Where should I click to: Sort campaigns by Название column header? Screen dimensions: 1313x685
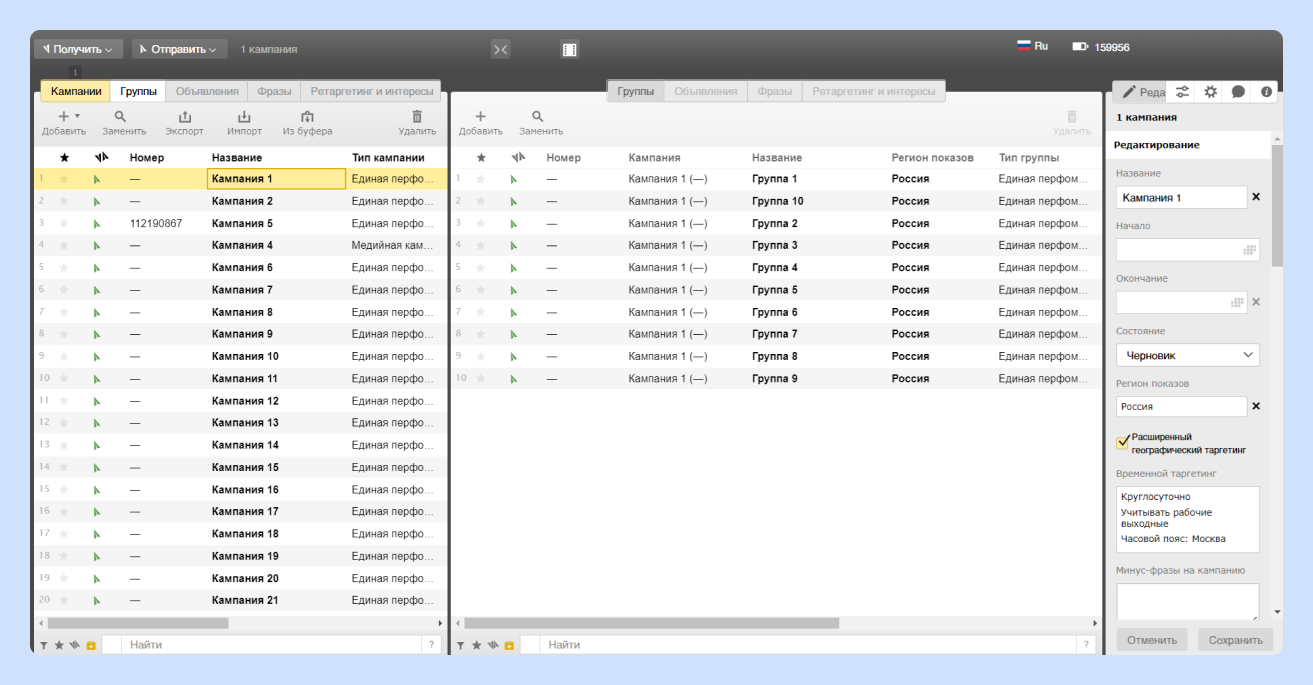coord(237,158)
